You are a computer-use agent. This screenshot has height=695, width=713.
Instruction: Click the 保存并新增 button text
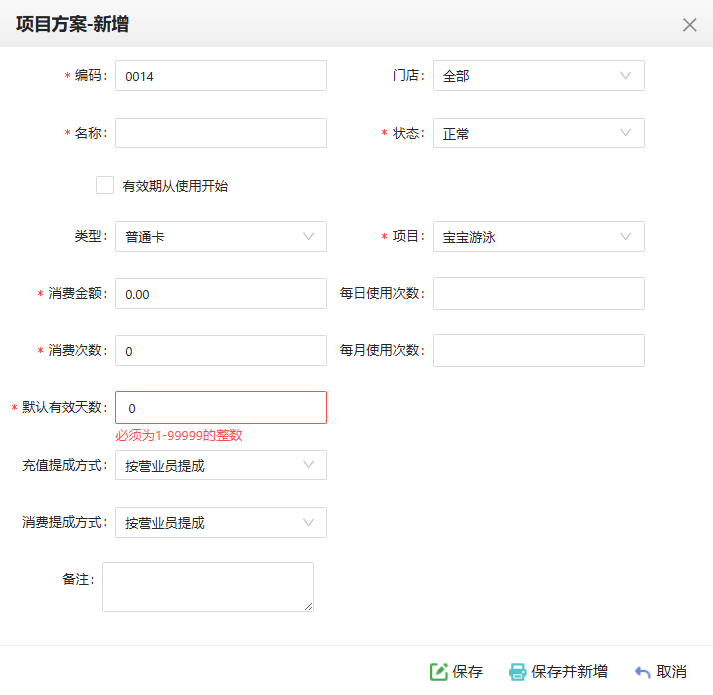pyautogui.click(x=570, y=672)
